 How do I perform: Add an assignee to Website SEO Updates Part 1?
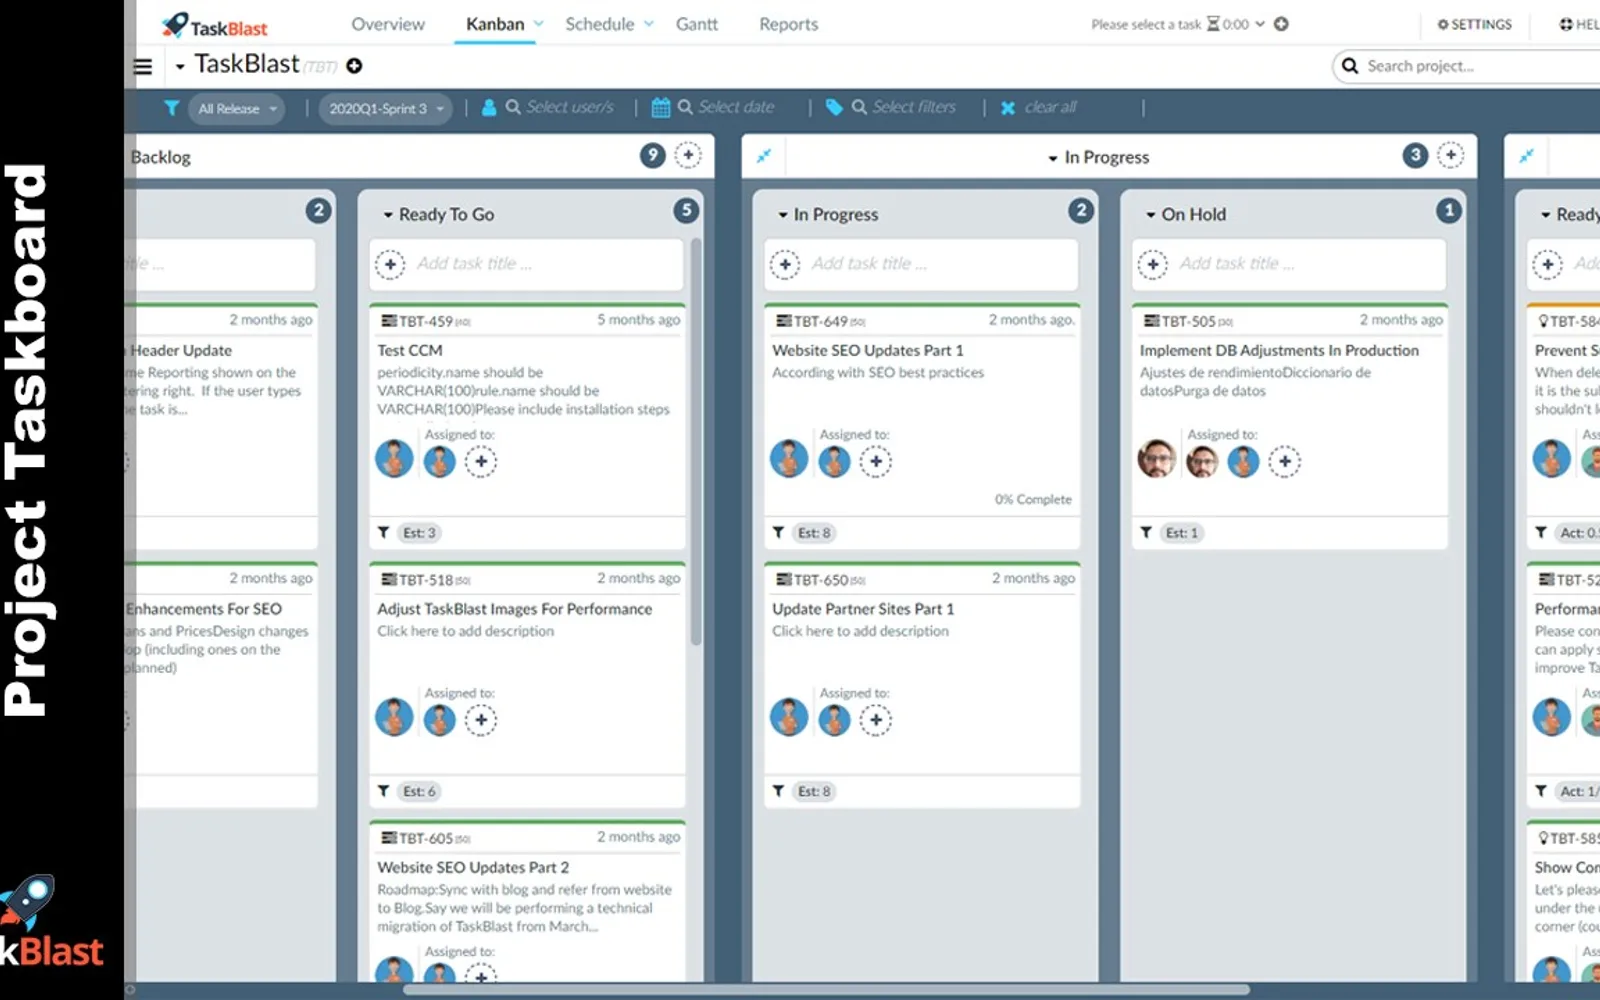876,461
